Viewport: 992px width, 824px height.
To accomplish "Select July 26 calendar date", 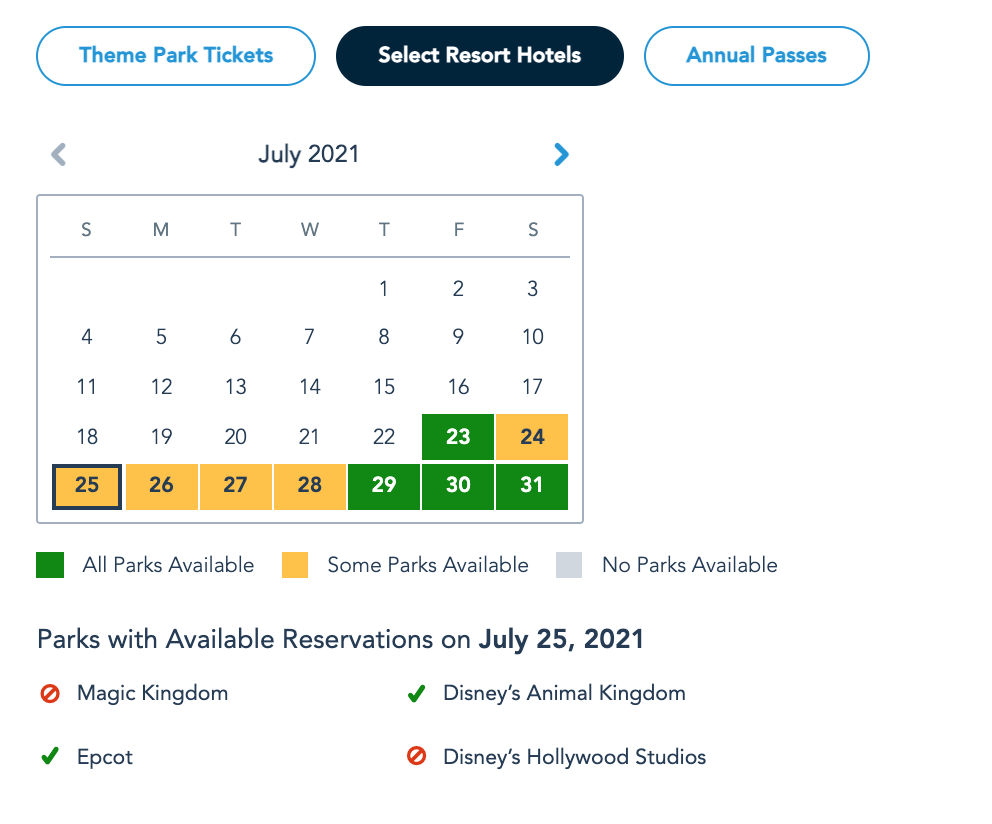I will click(161, 486).
